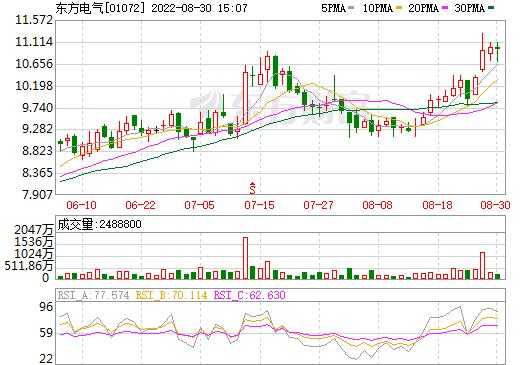Click the 7.907 price axis label

click(x=37, y=195)
